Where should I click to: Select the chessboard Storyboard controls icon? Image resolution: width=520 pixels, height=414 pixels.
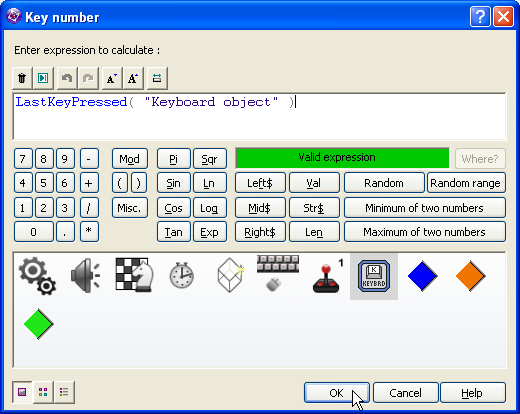tap(134, 275)
